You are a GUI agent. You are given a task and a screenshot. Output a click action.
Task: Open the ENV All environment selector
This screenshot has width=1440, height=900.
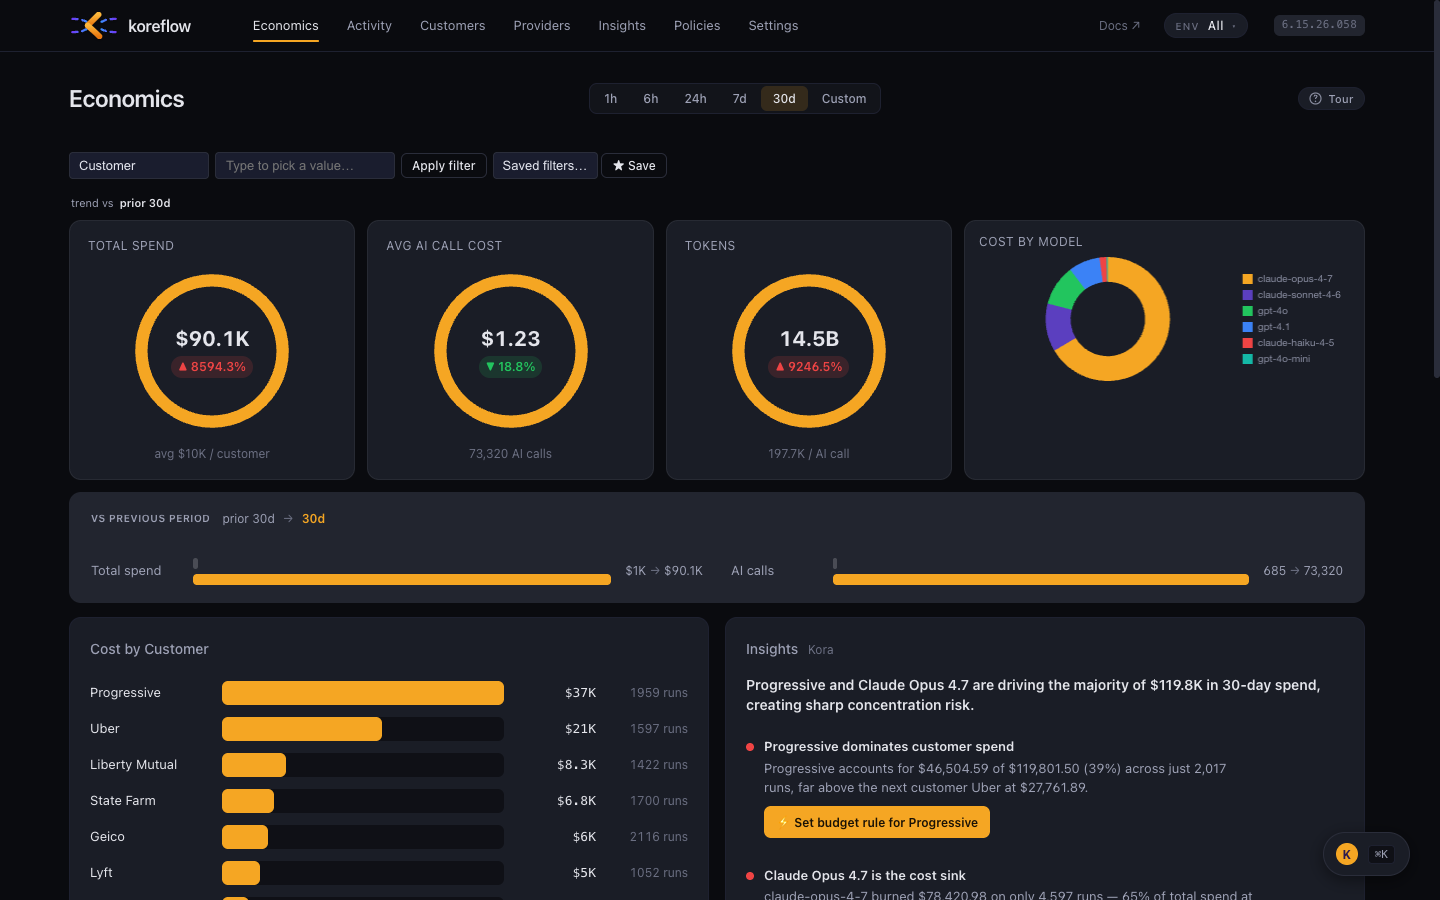[x=1205, y=26]
